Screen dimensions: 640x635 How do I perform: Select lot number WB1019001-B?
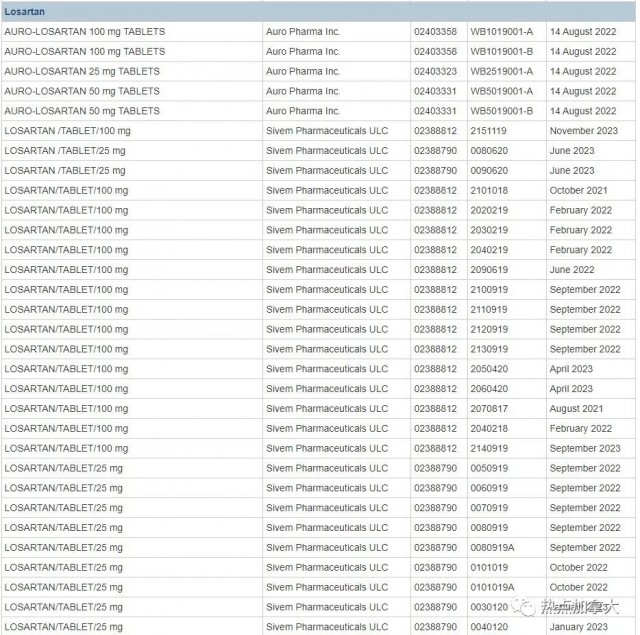click(x=502, y=52)
